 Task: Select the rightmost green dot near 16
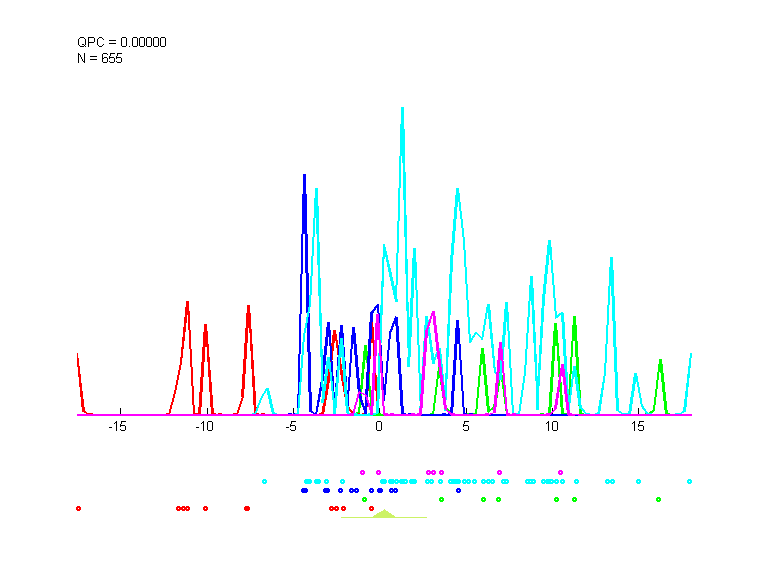[658, 499]
